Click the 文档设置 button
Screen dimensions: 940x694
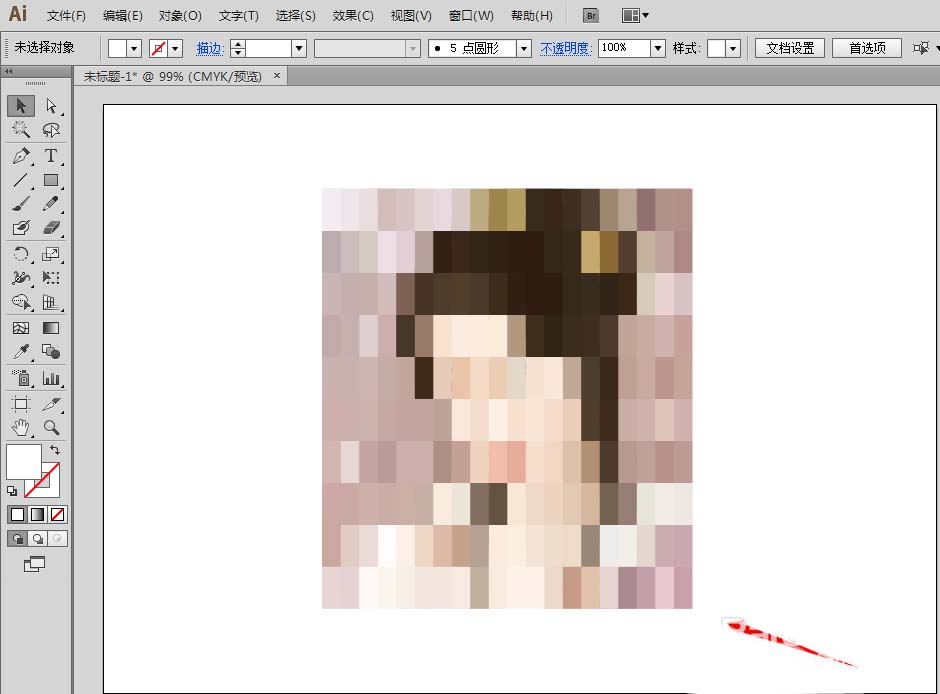(790, 48)
